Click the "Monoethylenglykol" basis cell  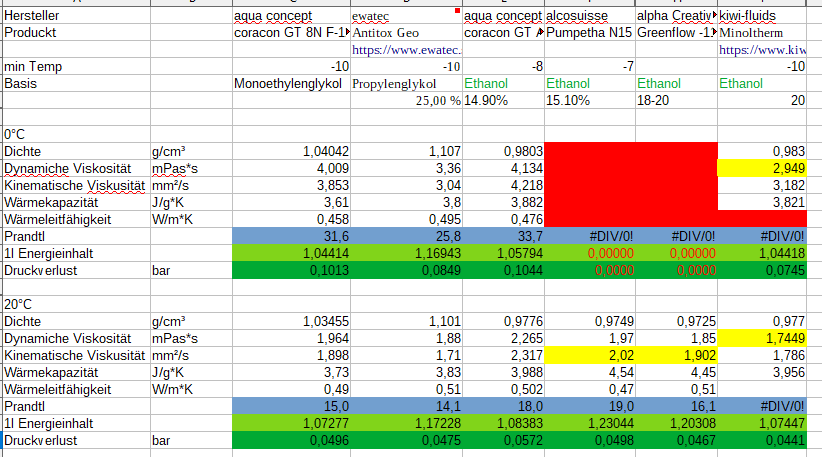[290, 84]
